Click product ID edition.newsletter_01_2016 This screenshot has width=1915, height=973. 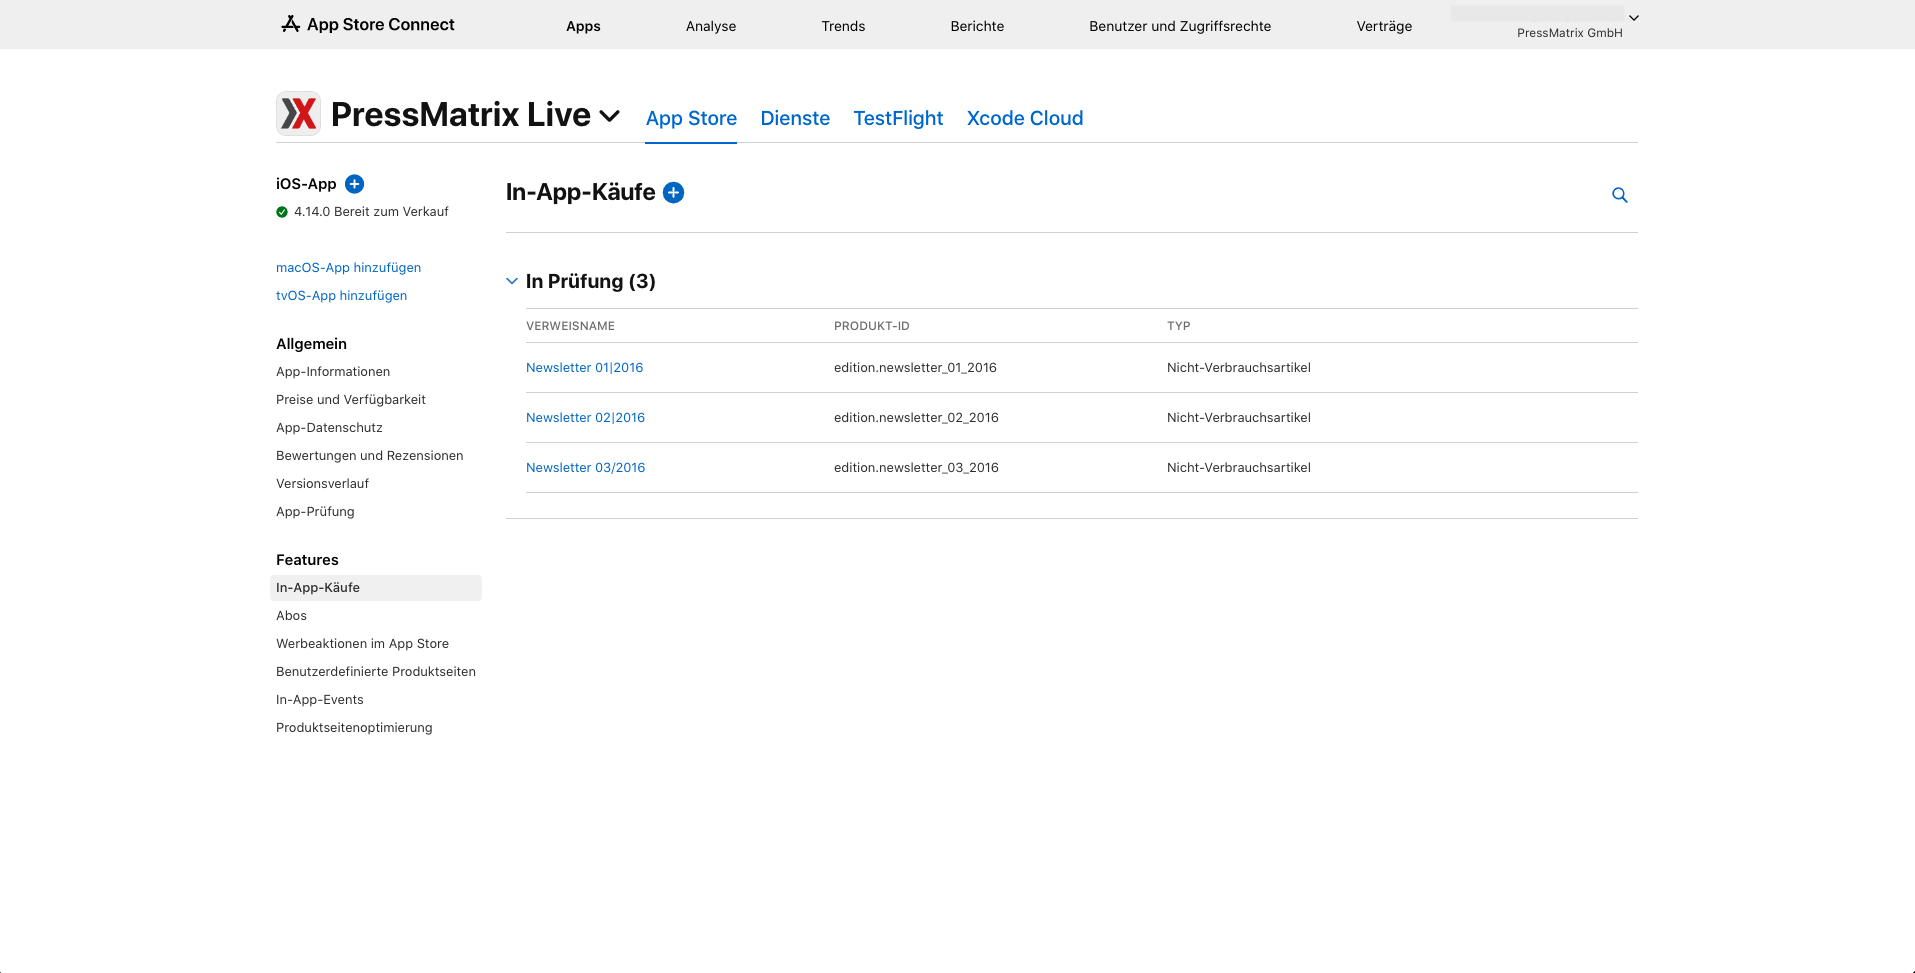915,368
